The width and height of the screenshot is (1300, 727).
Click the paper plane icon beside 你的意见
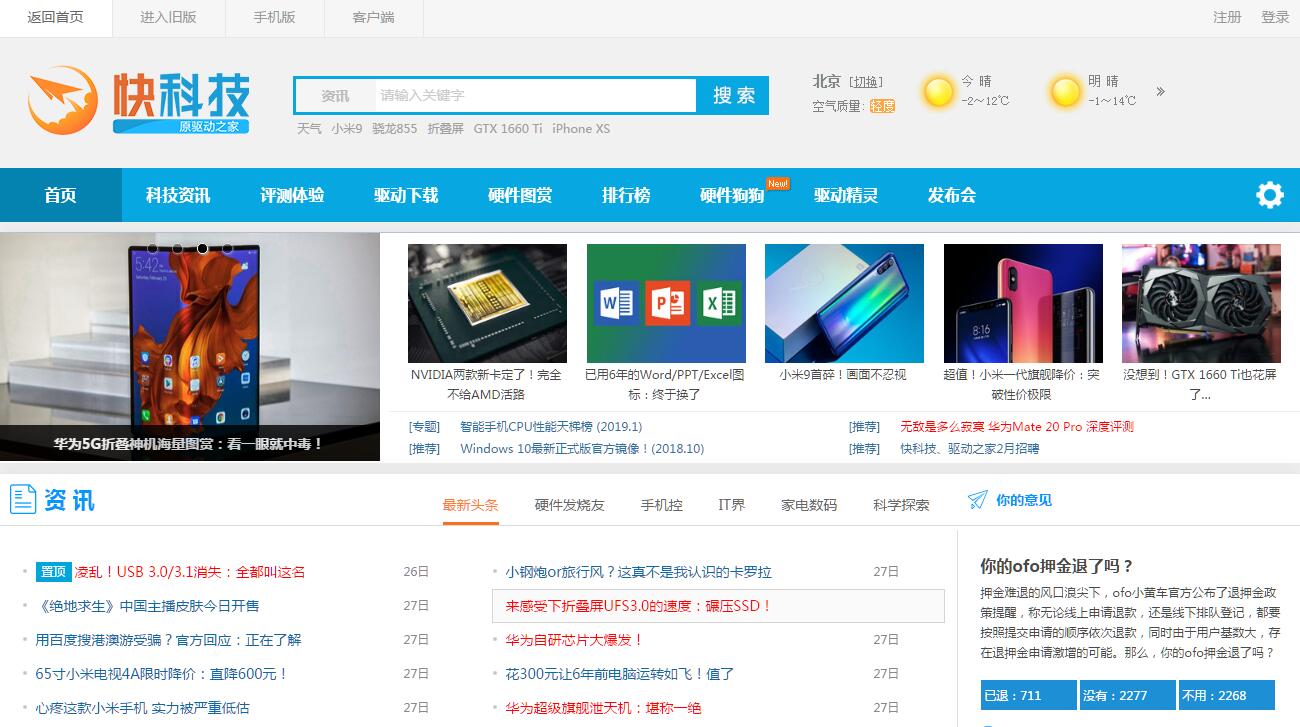977,500
